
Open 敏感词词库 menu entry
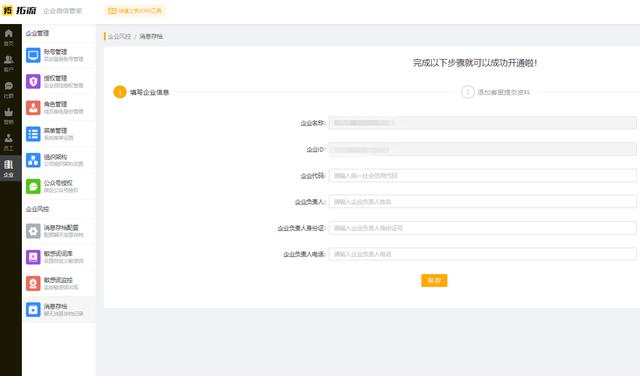pos(59,257)
